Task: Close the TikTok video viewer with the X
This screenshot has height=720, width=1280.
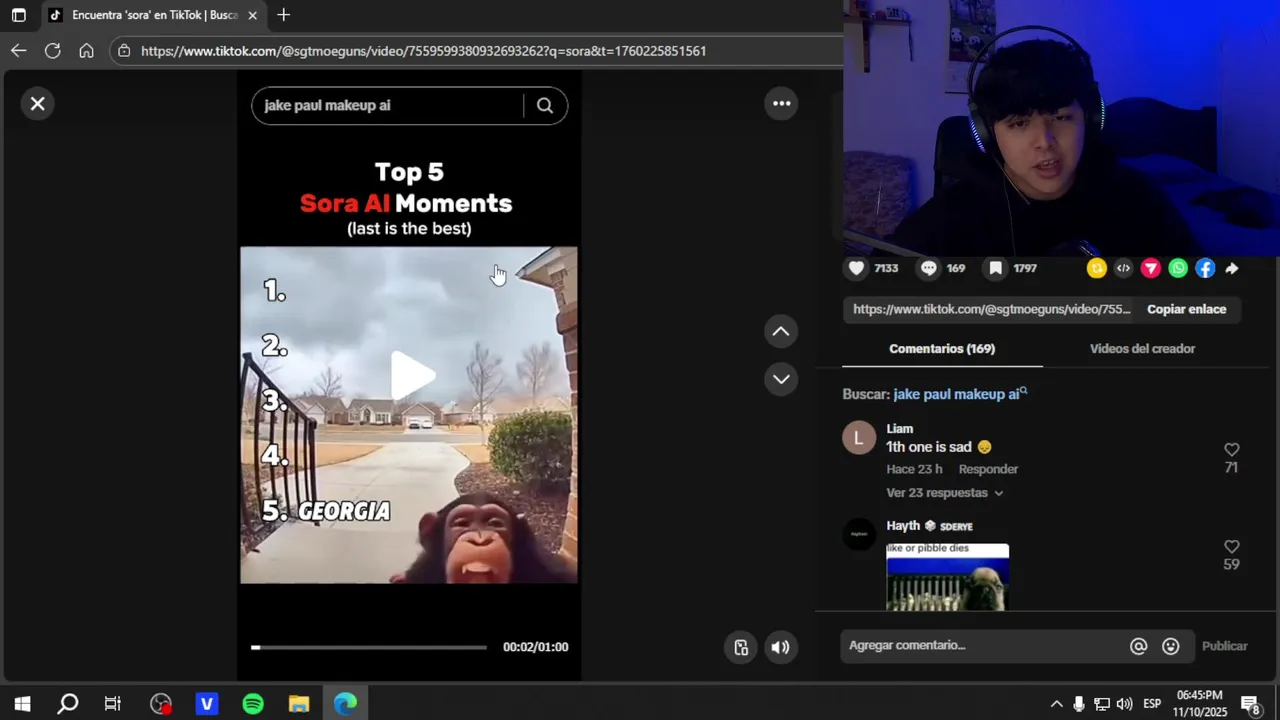Action: [38, 104]
